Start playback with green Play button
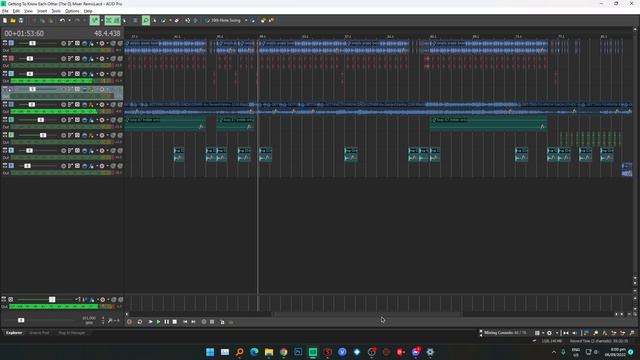The image size is (640, 360). point(158,322)
